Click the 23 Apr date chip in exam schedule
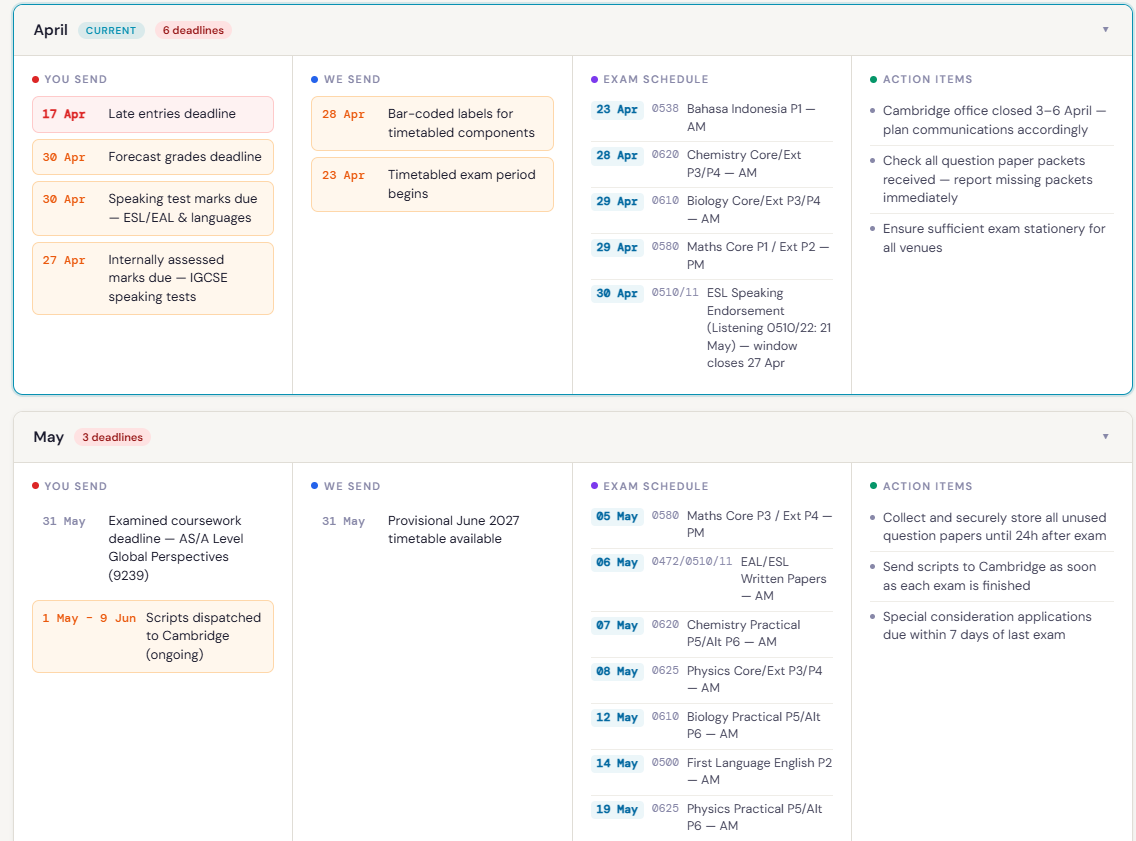 tap(617, 109)
